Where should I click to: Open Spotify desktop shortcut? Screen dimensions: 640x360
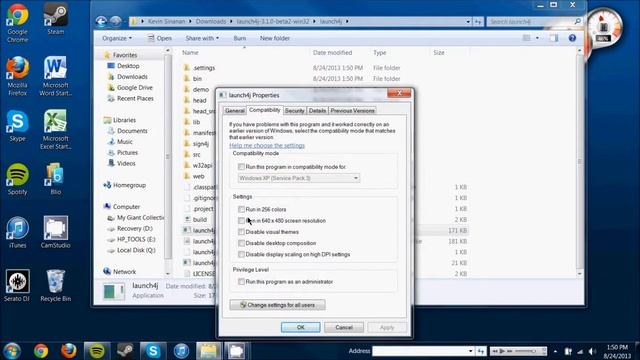point(18,179)
